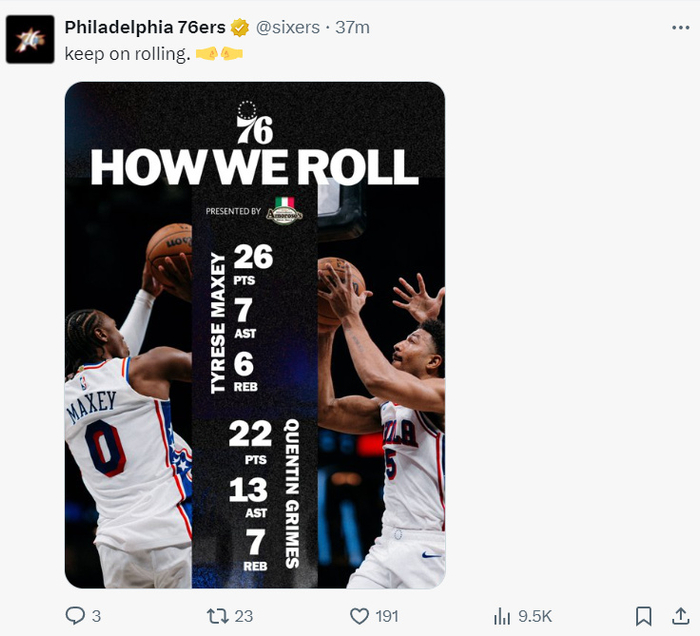Click the 191 likes count
Screen dimensions: 700x636
click(x=387, y=616)
